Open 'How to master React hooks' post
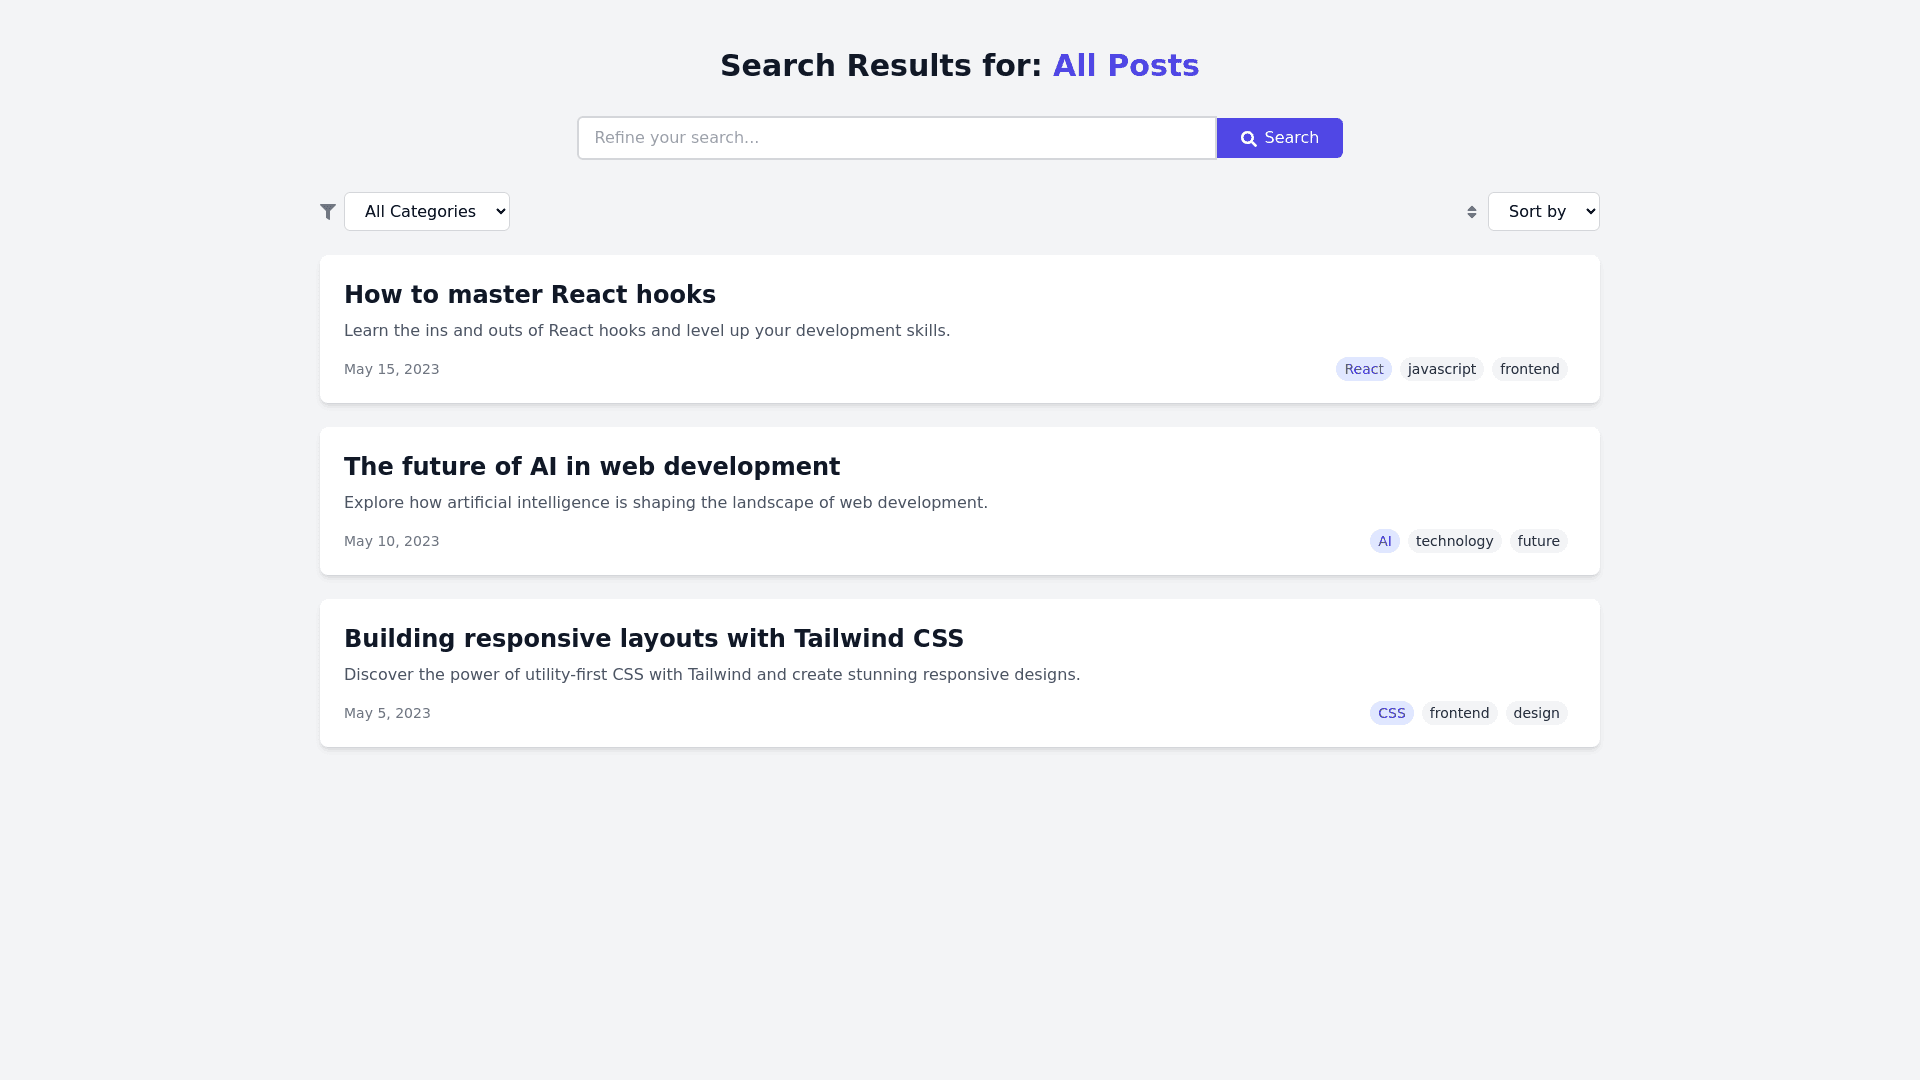 click(530, 295)
